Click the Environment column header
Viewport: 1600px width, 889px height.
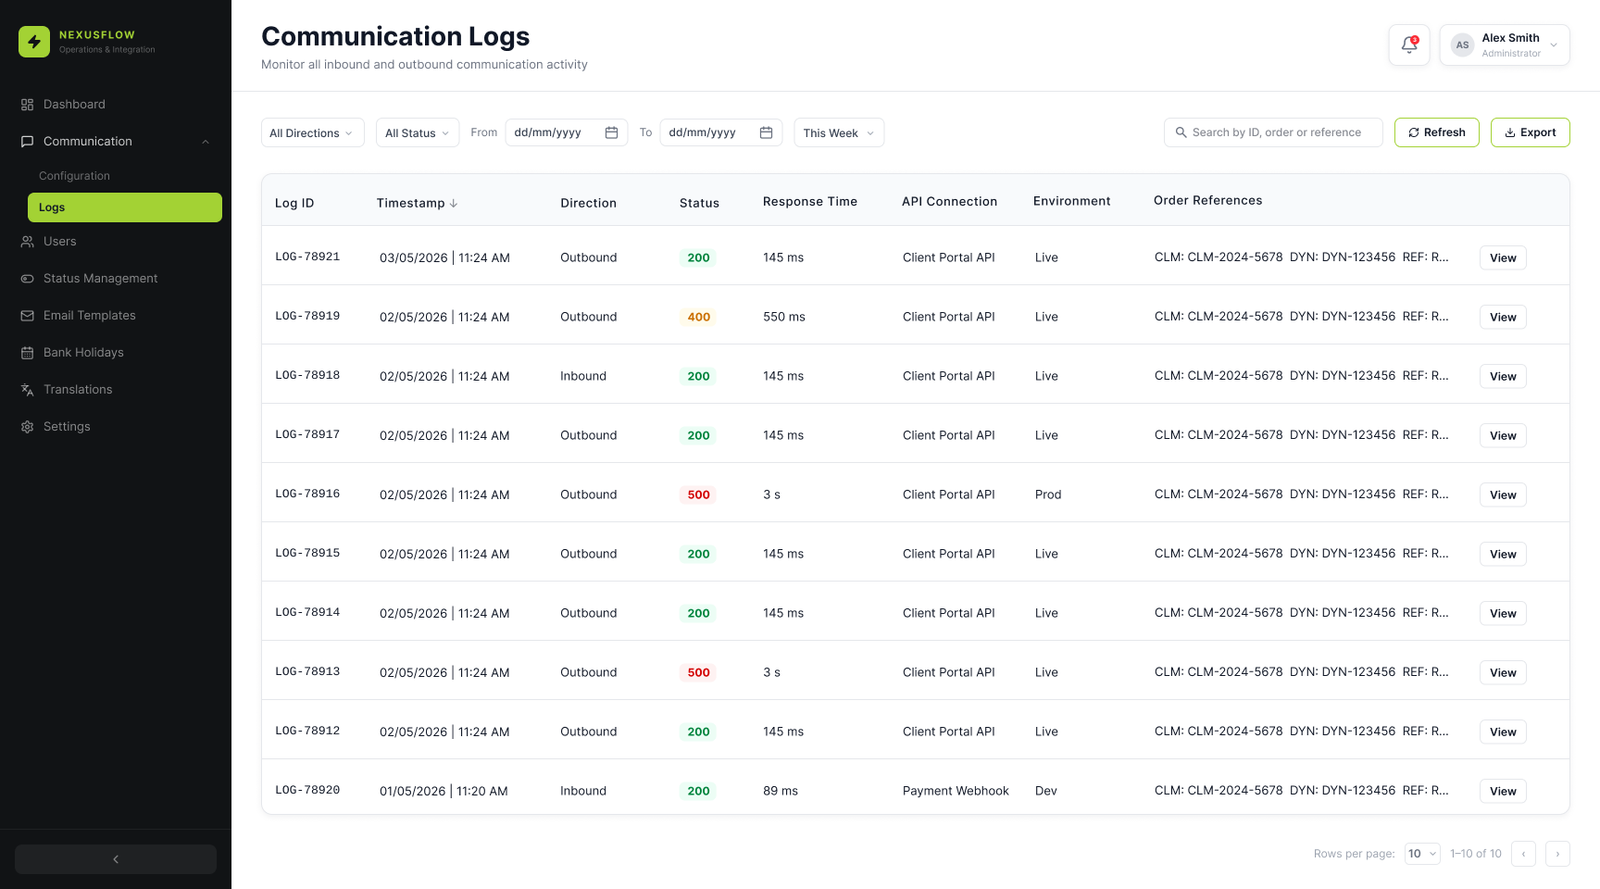pyautogui.click(x=1072, y=201)
